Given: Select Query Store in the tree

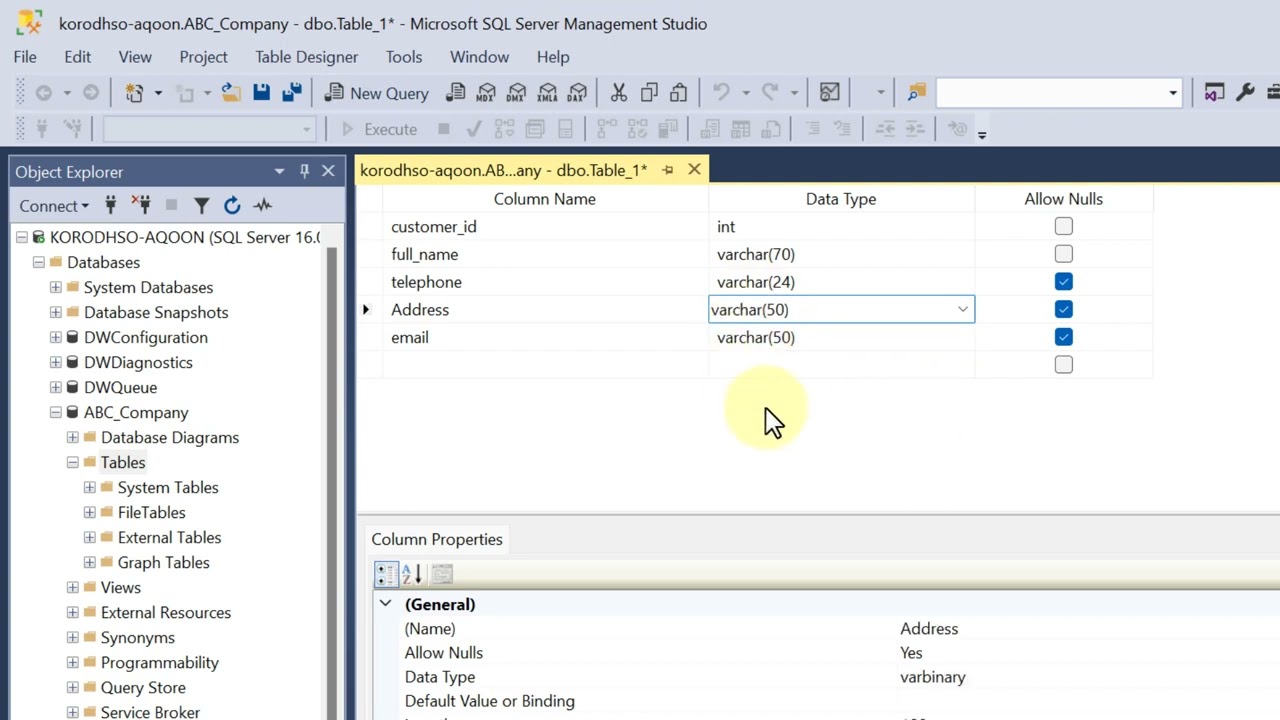Looking at the screenshot, I should 143,687.
